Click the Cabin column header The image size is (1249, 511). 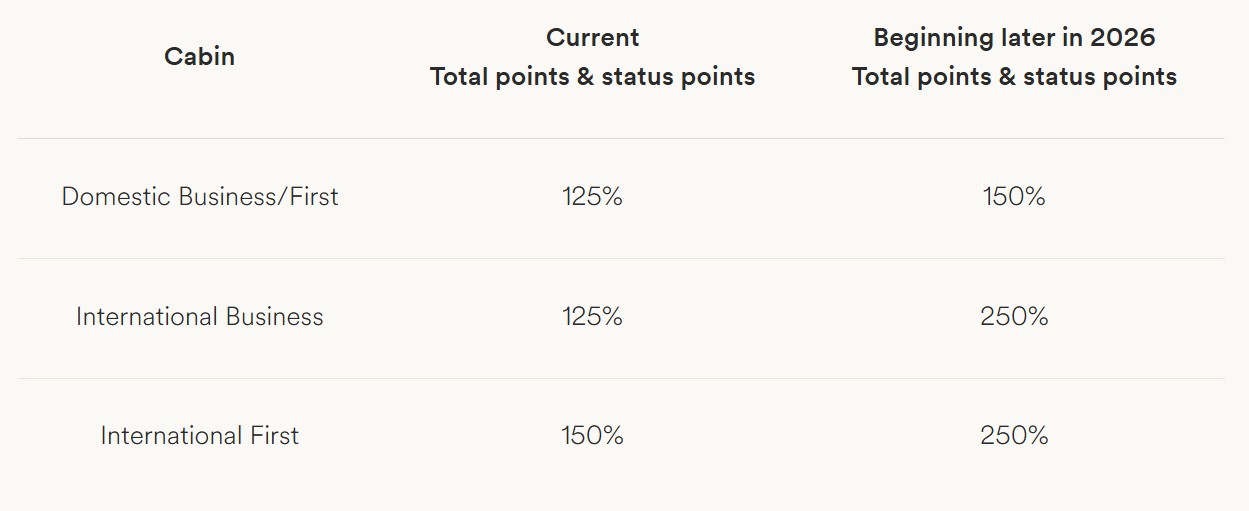pyautogui.click(x=200, y=57)
